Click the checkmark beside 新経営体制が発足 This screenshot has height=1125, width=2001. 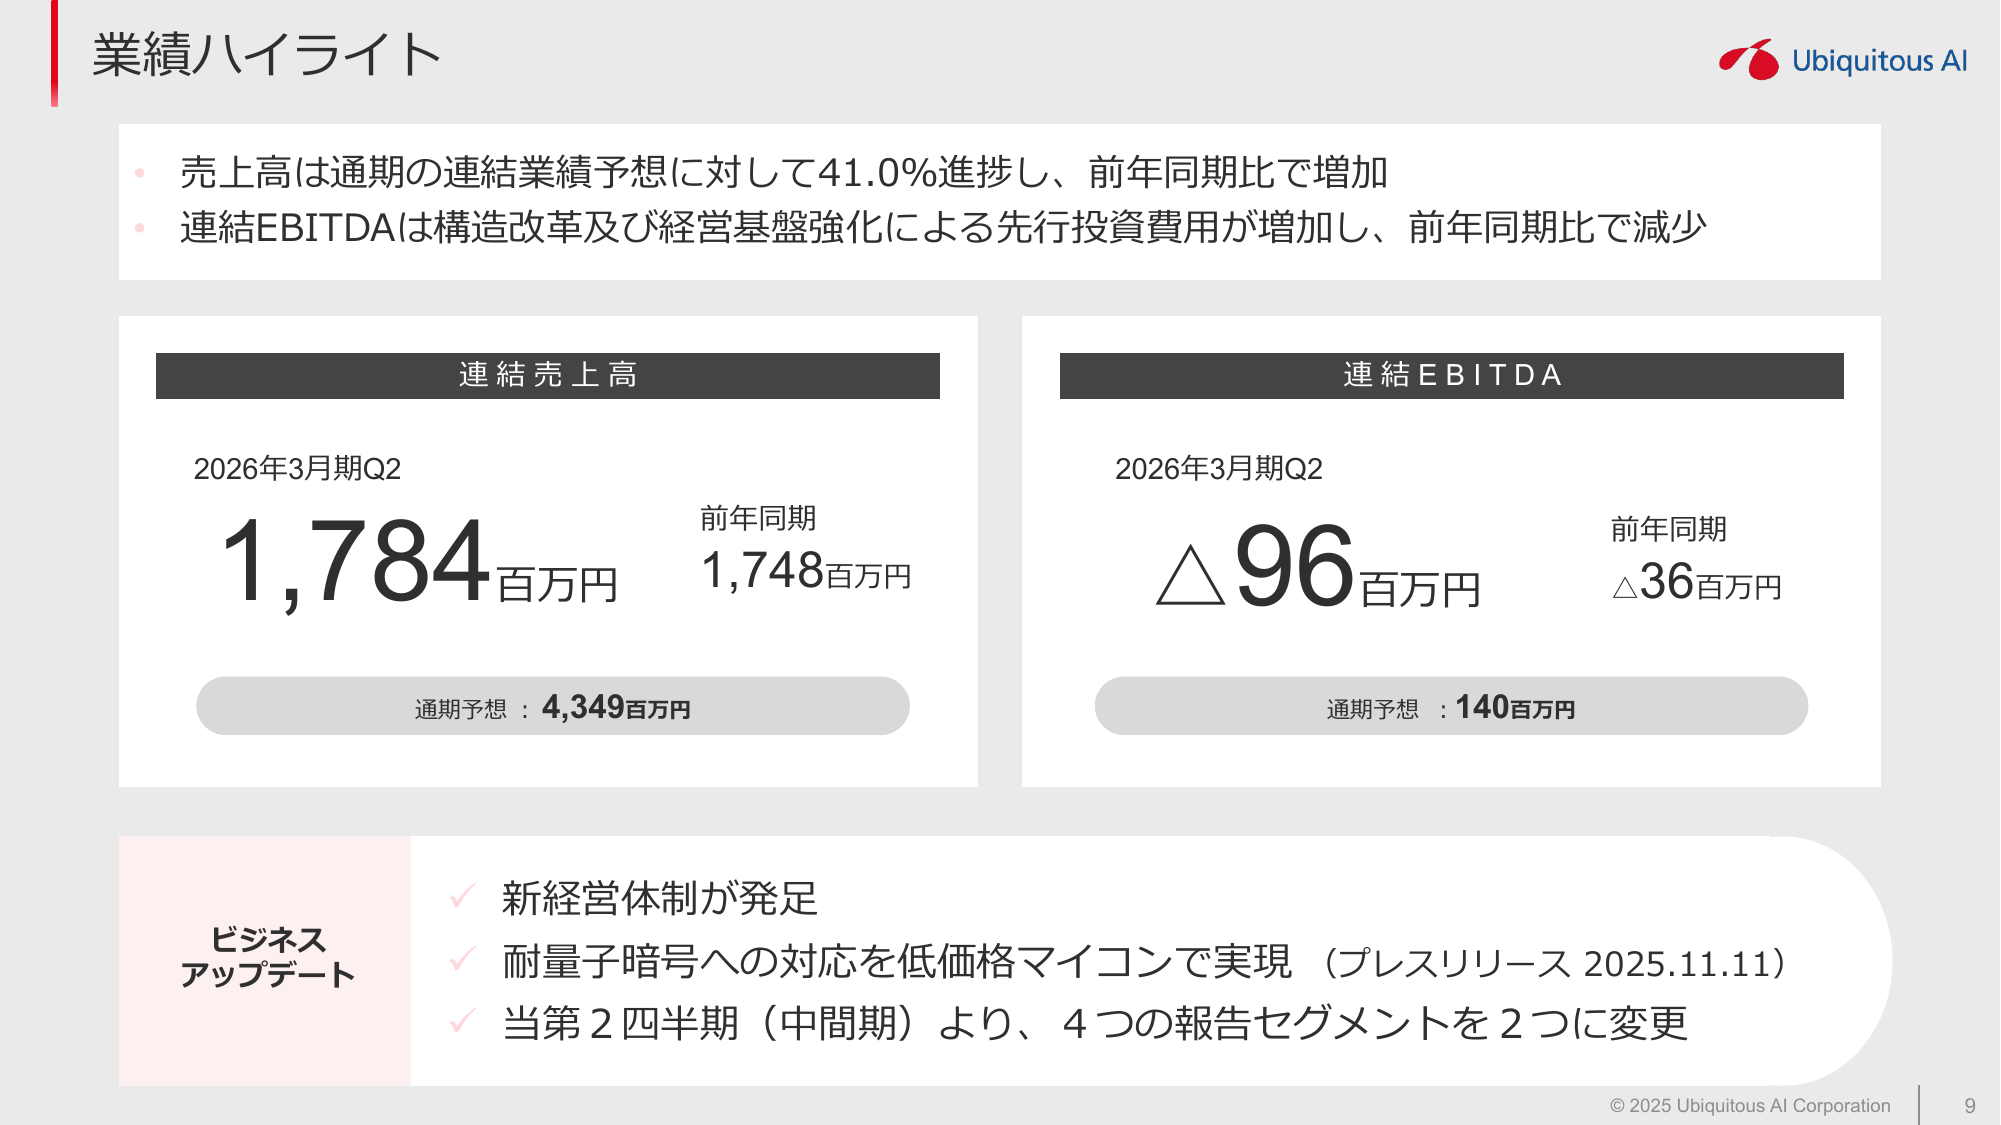[x=462, y=896]
